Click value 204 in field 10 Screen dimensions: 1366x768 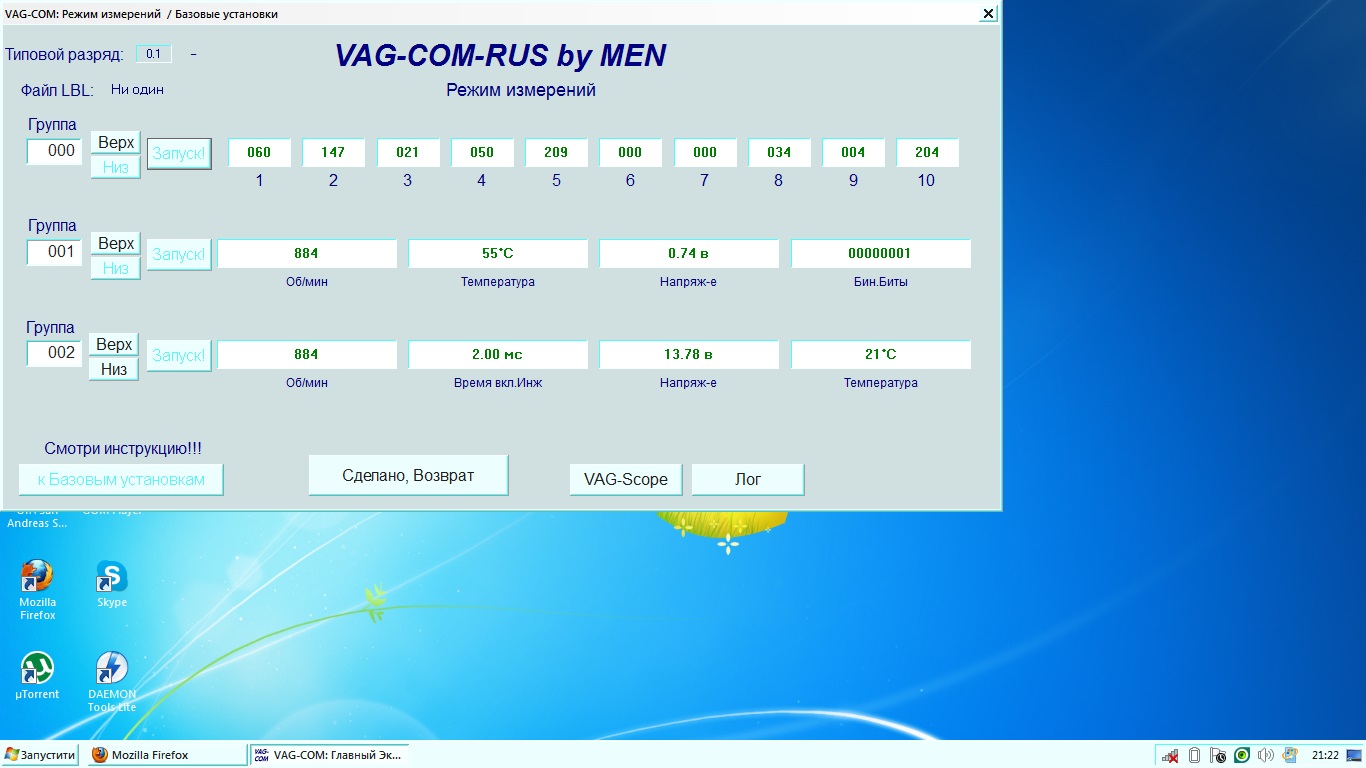(927, 152)
